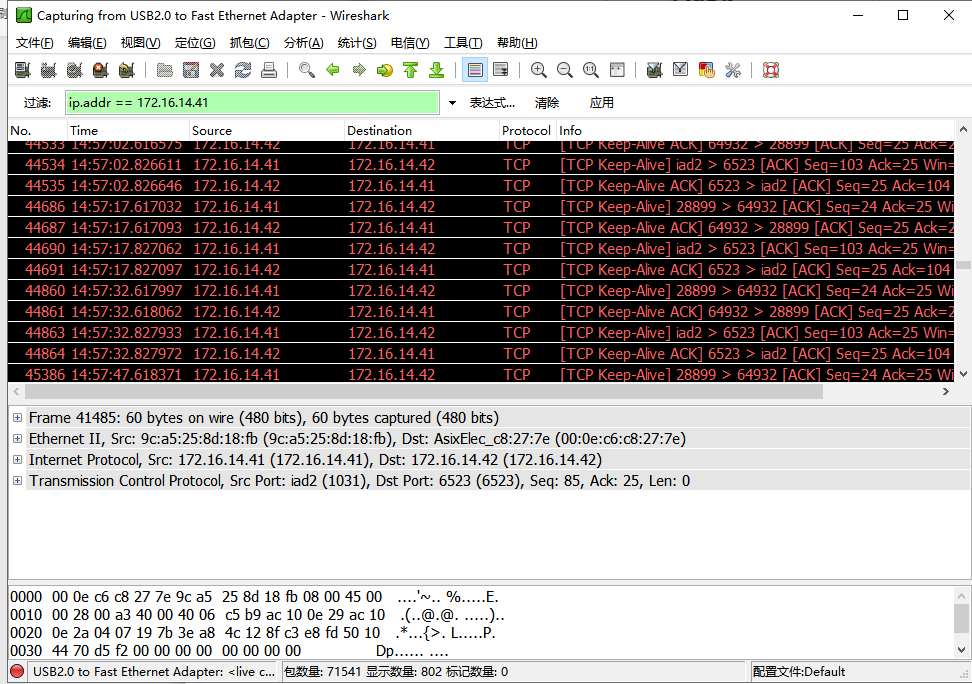Click the hex pane vertical scrollbar
The image size is (972, 684).
click(x=961, y=623)
